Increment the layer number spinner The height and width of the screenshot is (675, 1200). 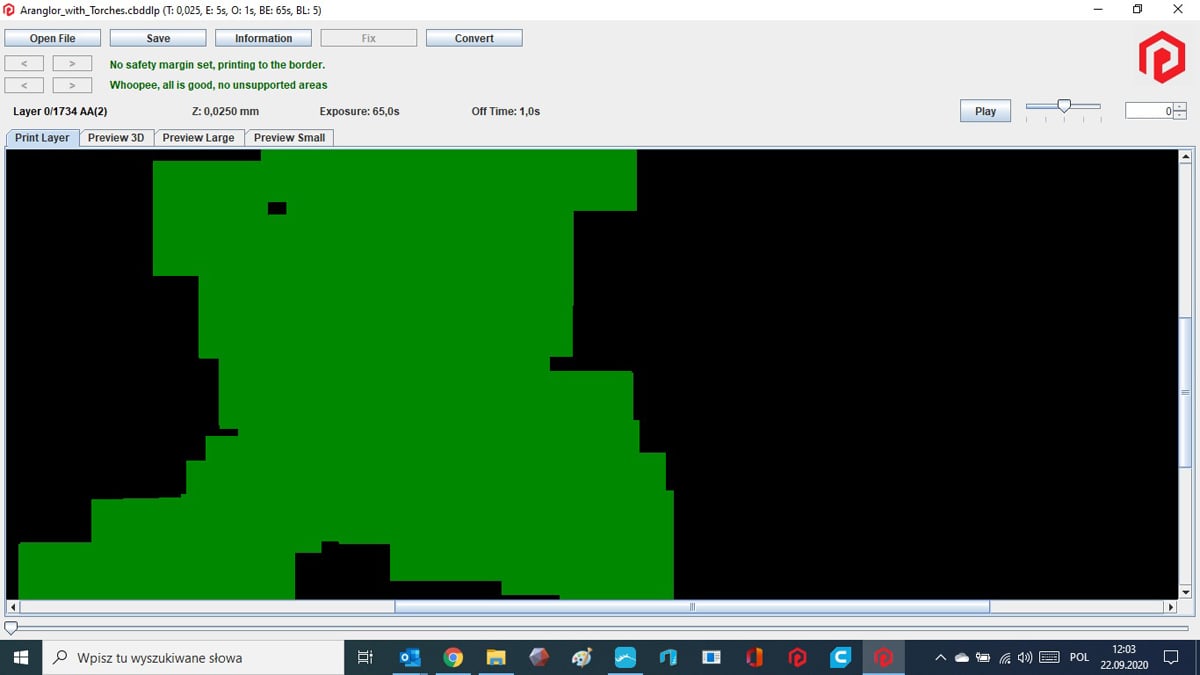coord(1180,107)
